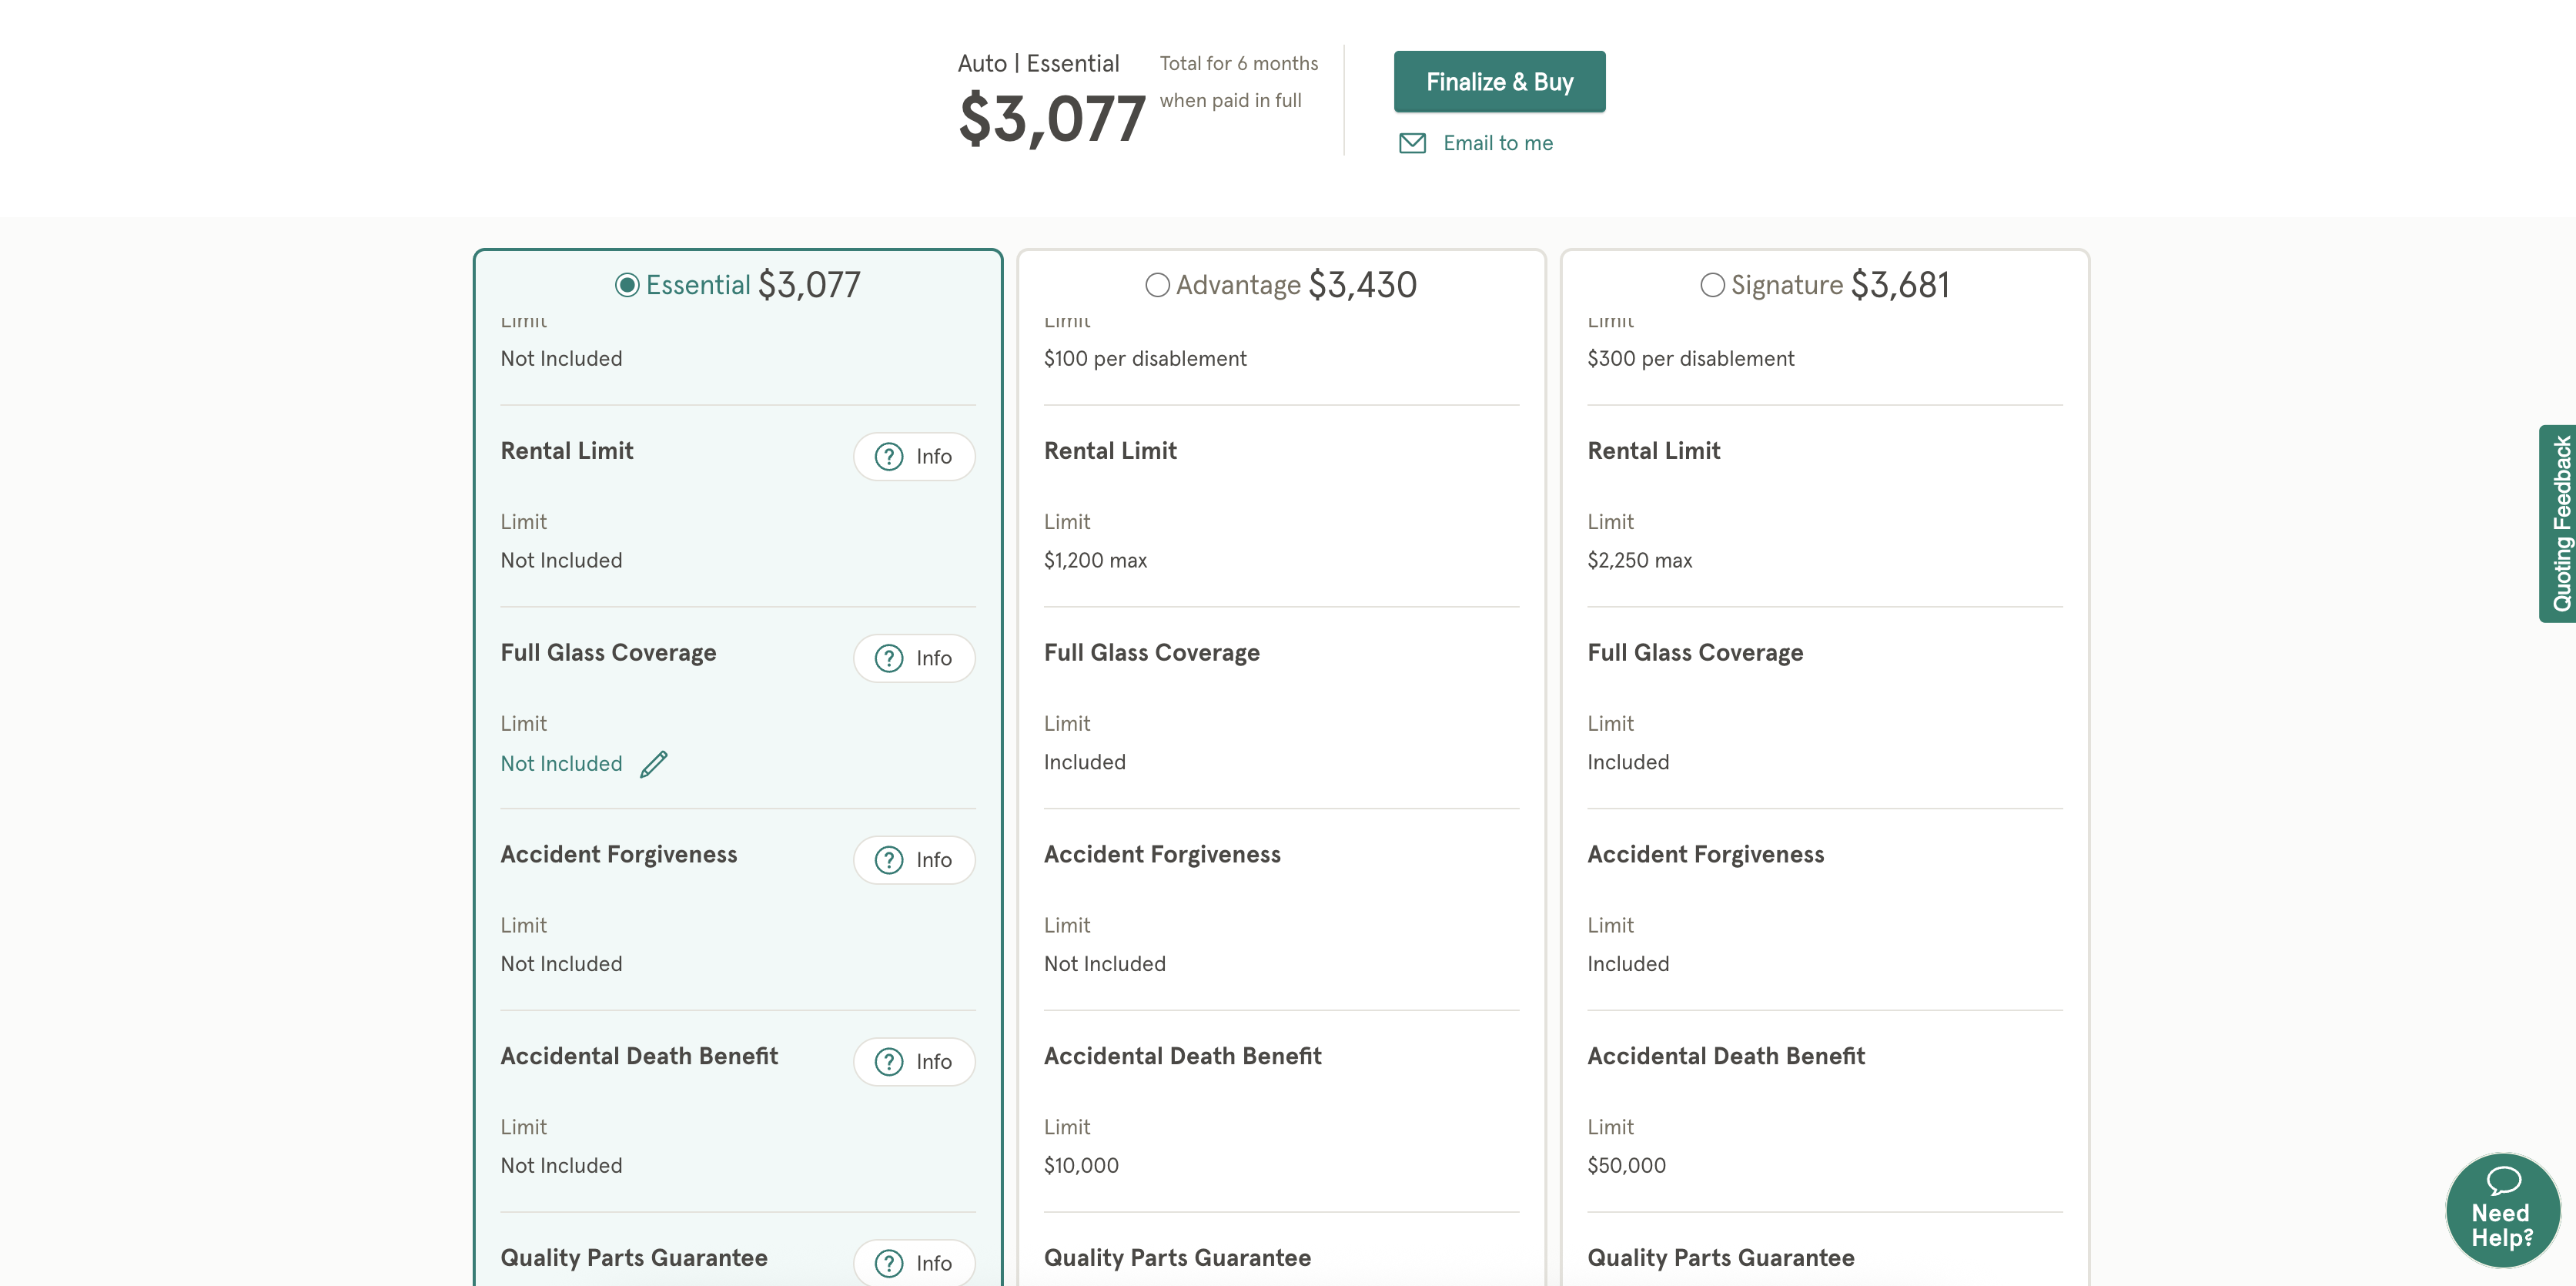Open the Quoting Feedback side tab
Image resolution: width=2576 pixels, height=1286 pixels.
tap(2559, 523)
